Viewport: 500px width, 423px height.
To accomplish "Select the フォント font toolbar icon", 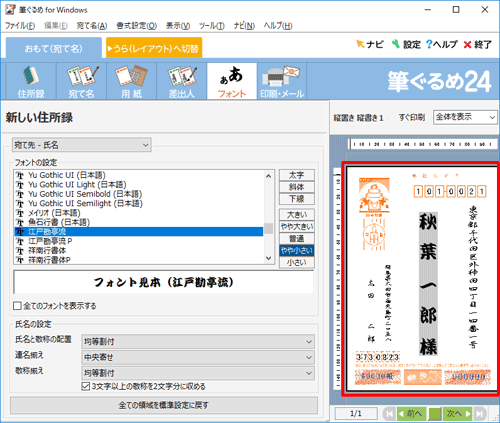I will (x=232, y=81).
